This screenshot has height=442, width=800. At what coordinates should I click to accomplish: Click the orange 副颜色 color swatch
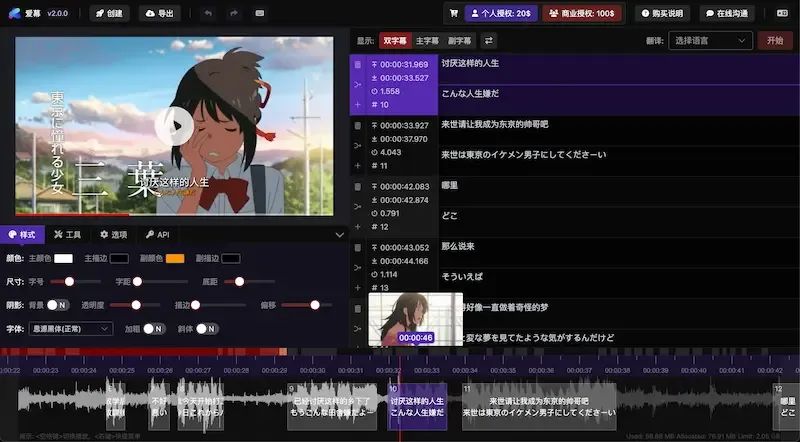(175, 258)
